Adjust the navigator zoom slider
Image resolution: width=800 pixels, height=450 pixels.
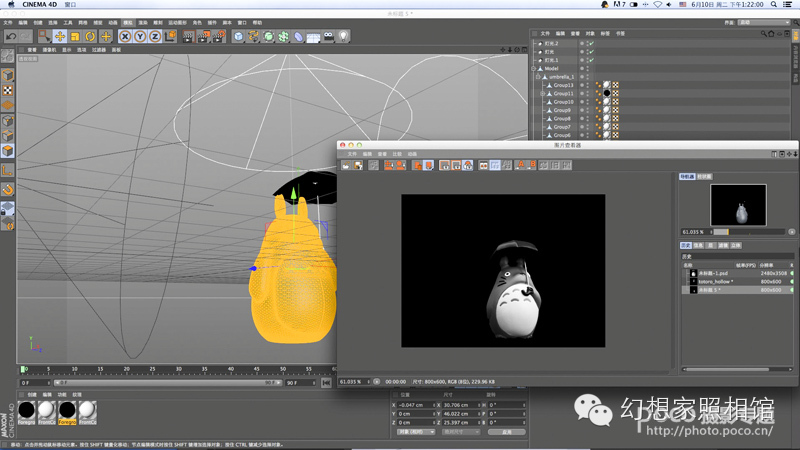pos(748,232)
